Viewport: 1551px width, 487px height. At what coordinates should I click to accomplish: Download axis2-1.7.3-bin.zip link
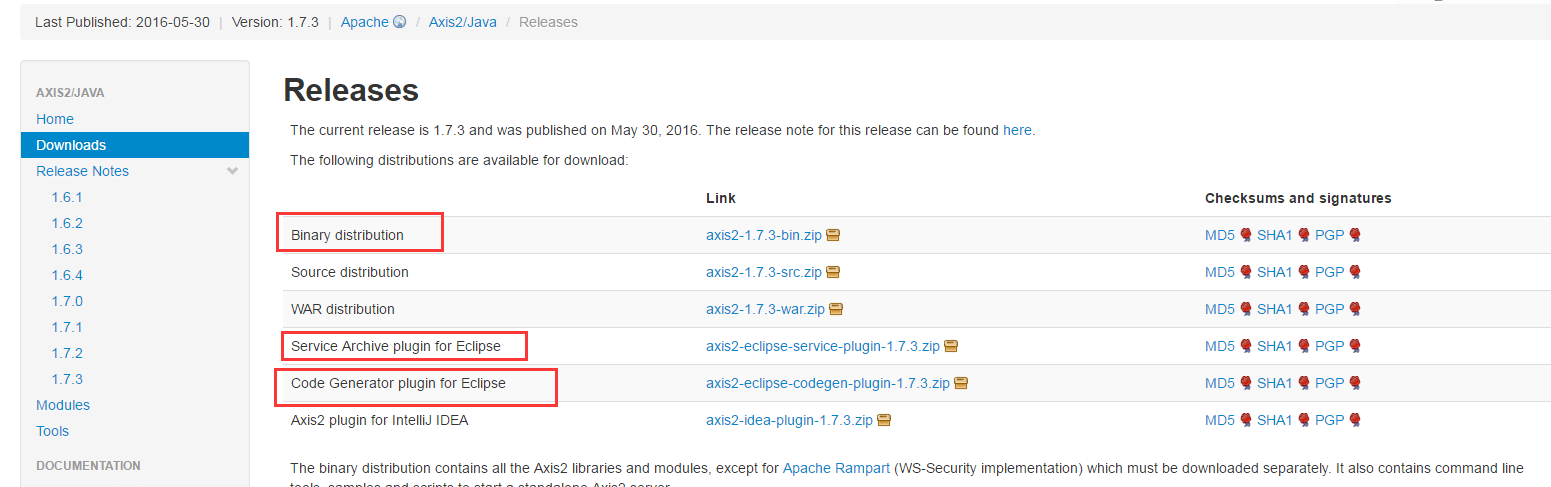click(x=764, y=235)
